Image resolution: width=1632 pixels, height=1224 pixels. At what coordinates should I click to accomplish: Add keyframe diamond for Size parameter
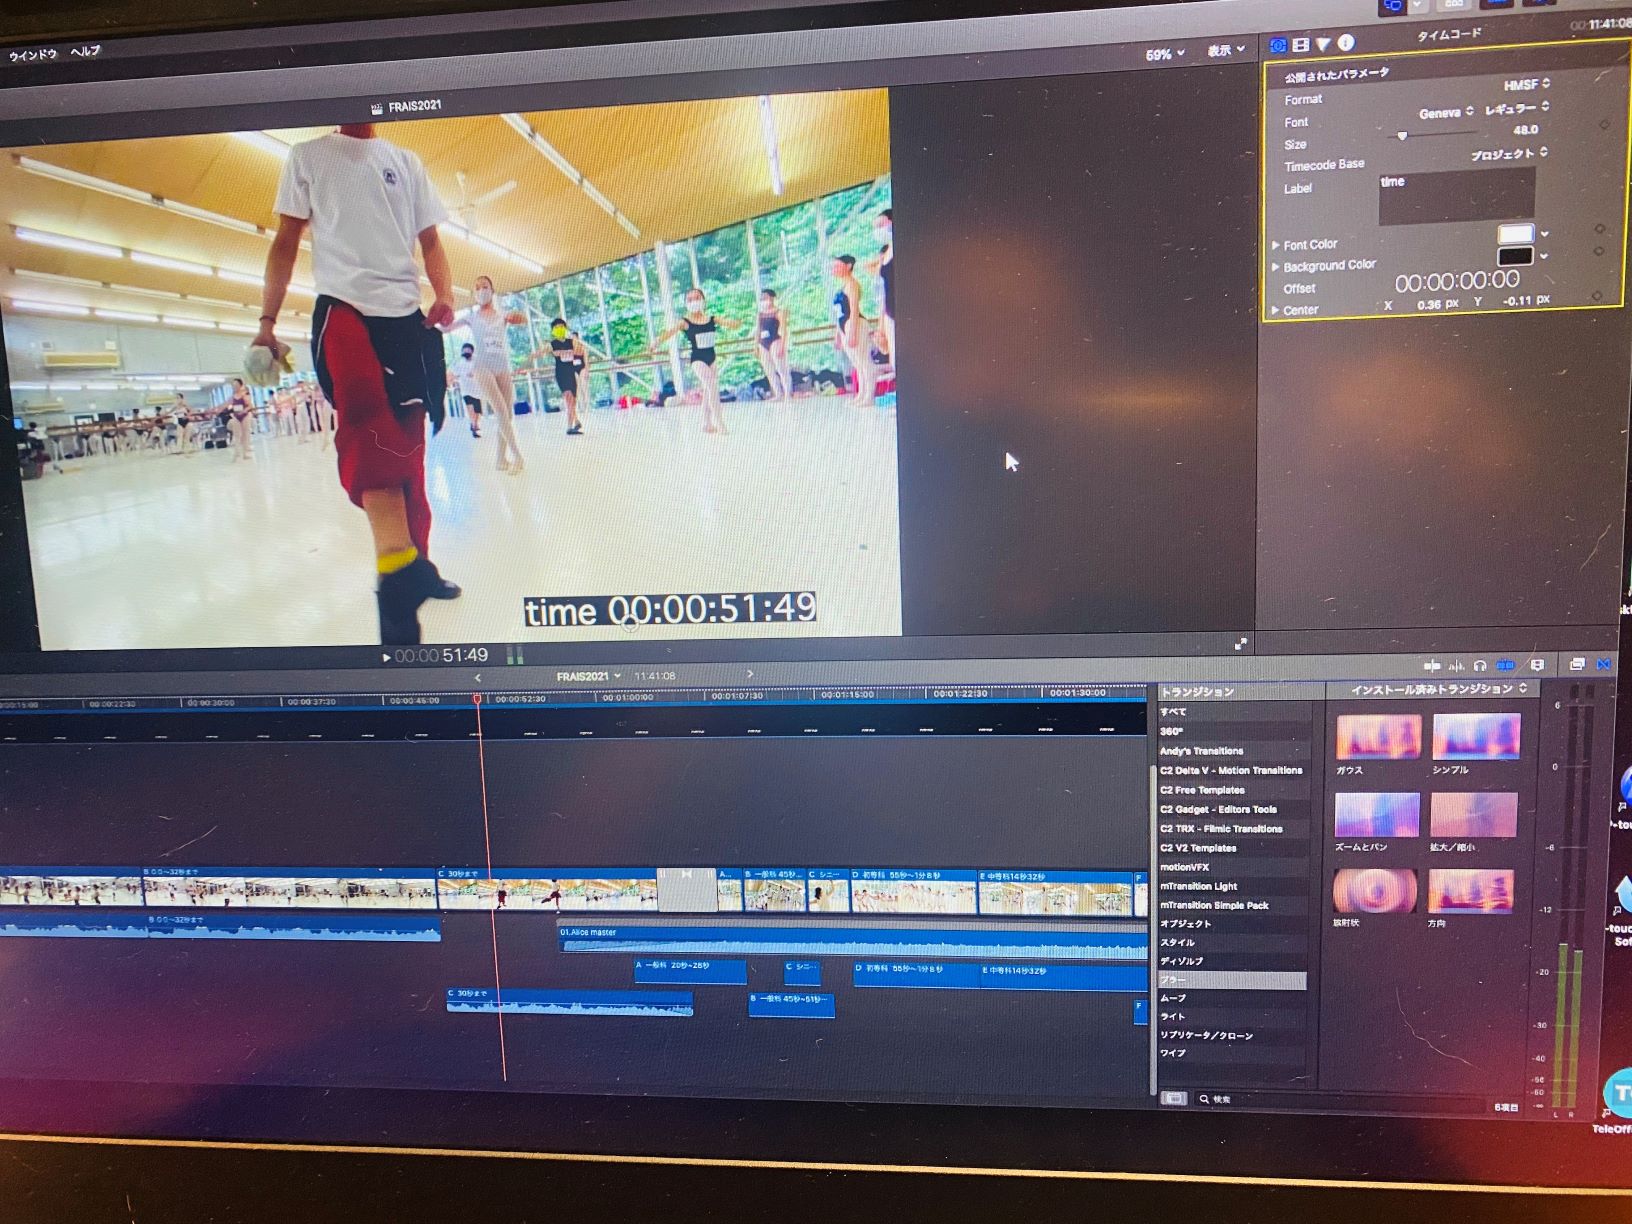coord(1605,124)
